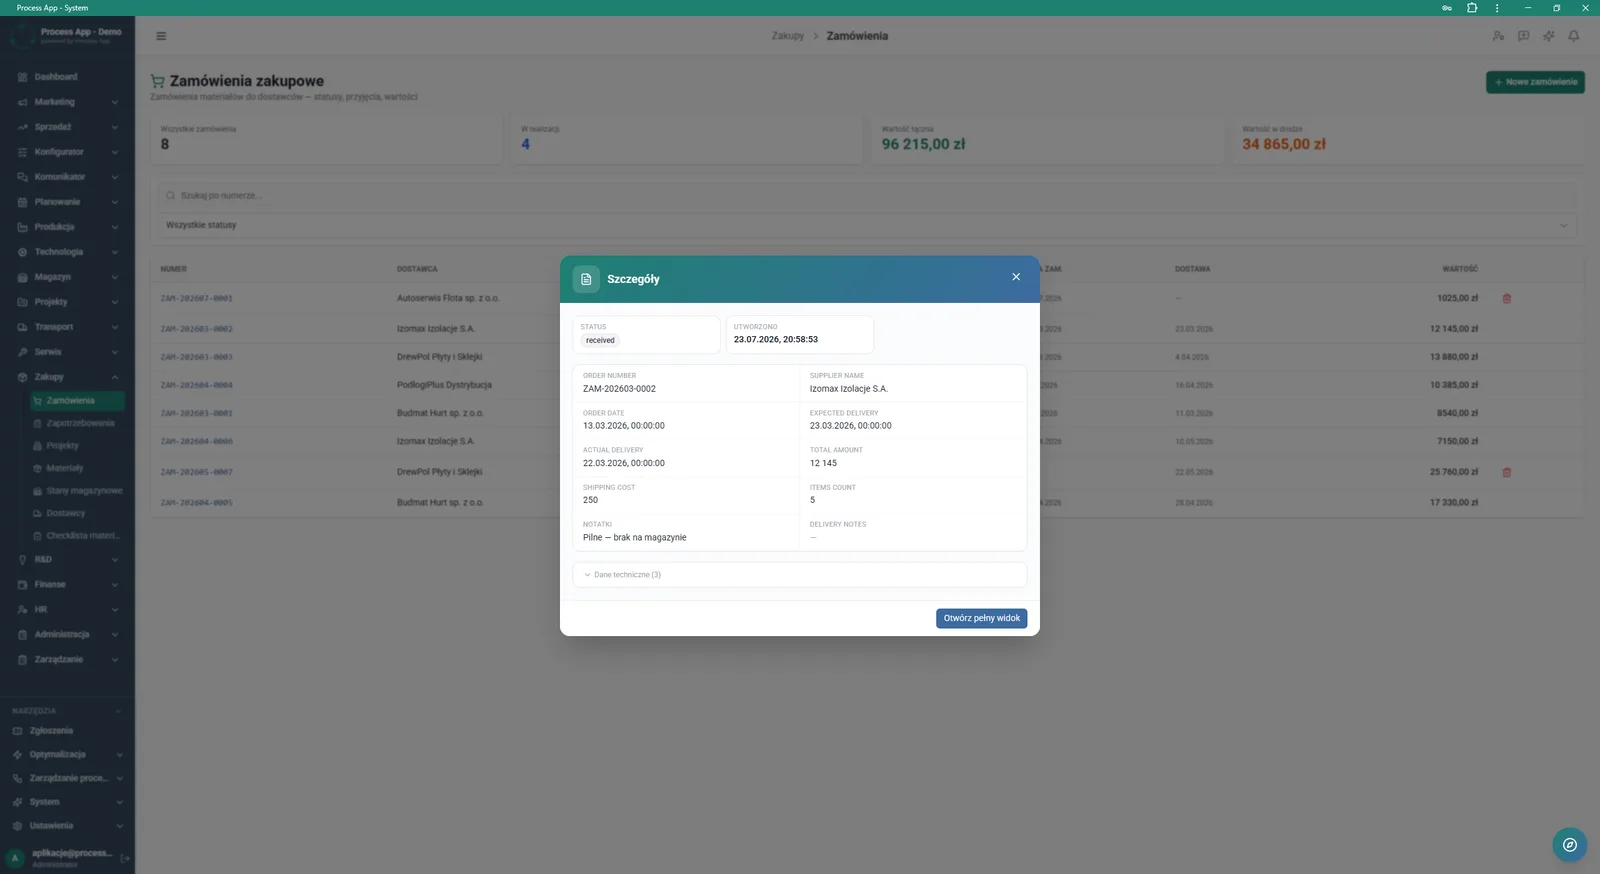Viewport: 1600px width, 874px height.
Task: Open the Materiały submenu item
Action: 77,468
